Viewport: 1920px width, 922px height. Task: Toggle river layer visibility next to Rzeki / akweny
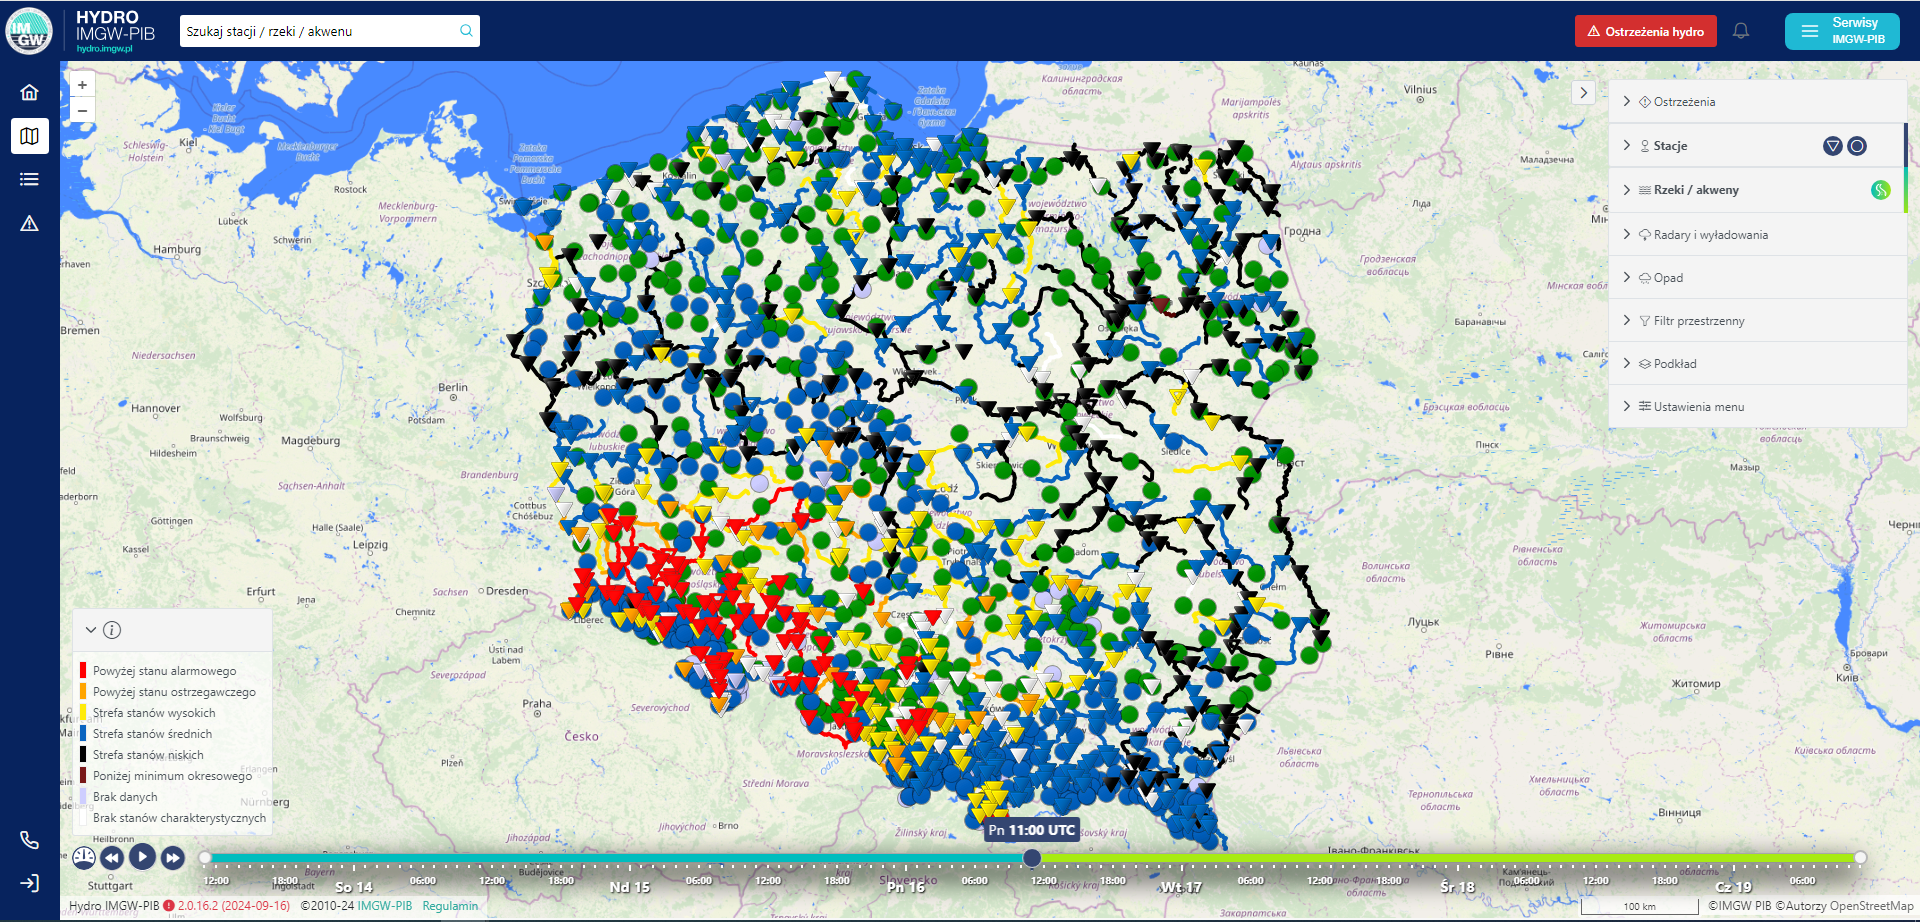1880,189
